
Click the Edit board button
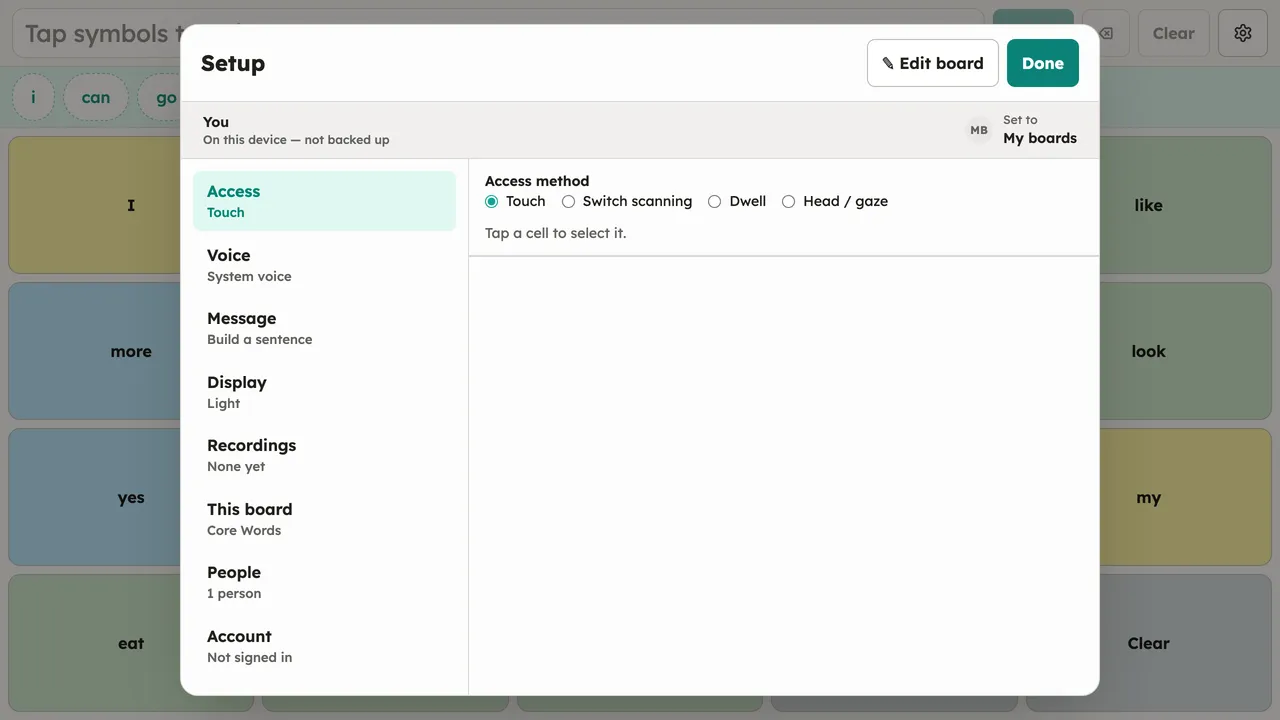point(933,63)
